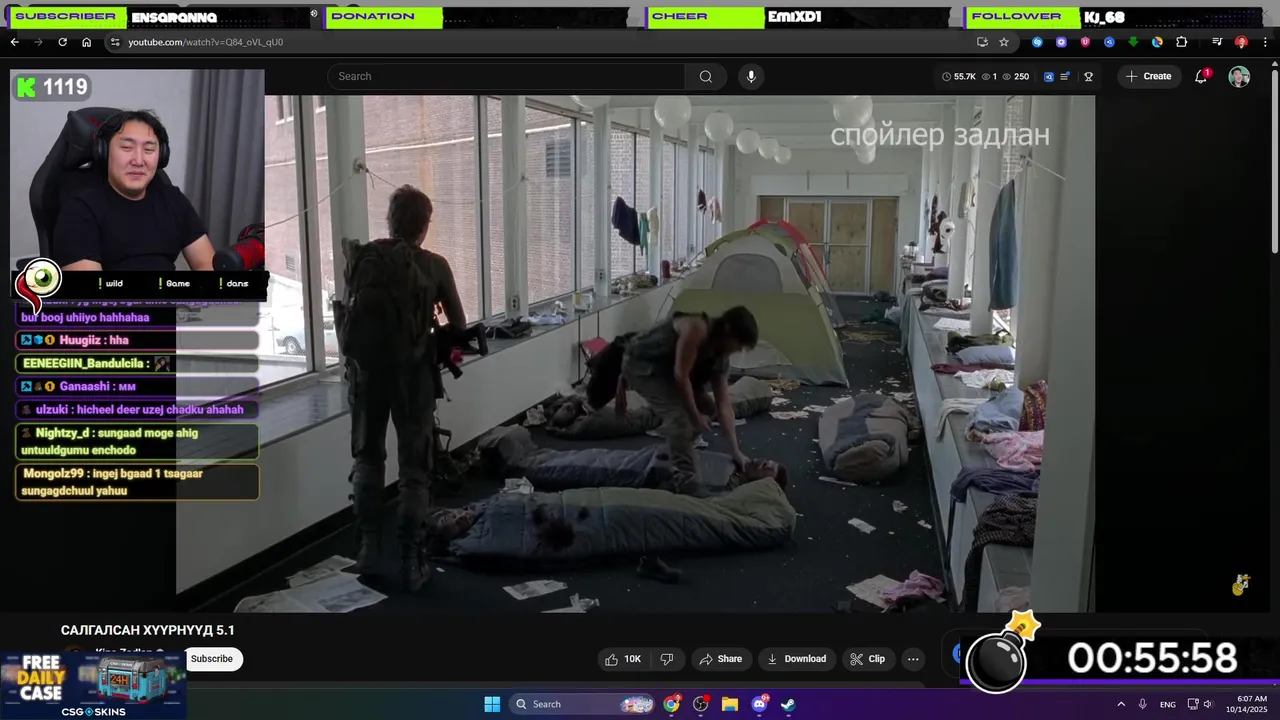Open the Shazam browser extension

1037,42
